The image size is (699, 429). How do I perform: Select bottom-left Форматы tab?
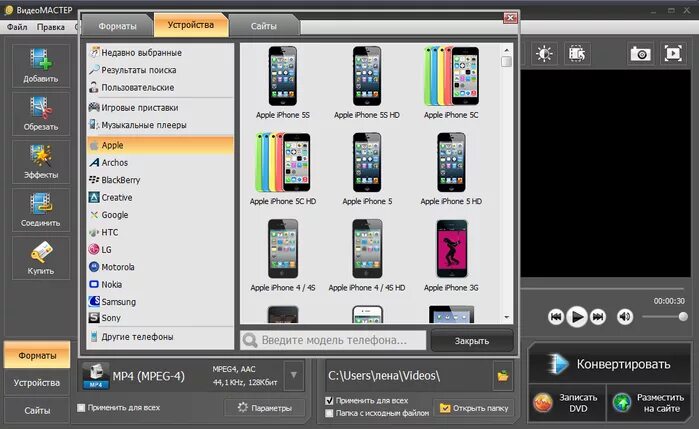[x=37, y=355]
